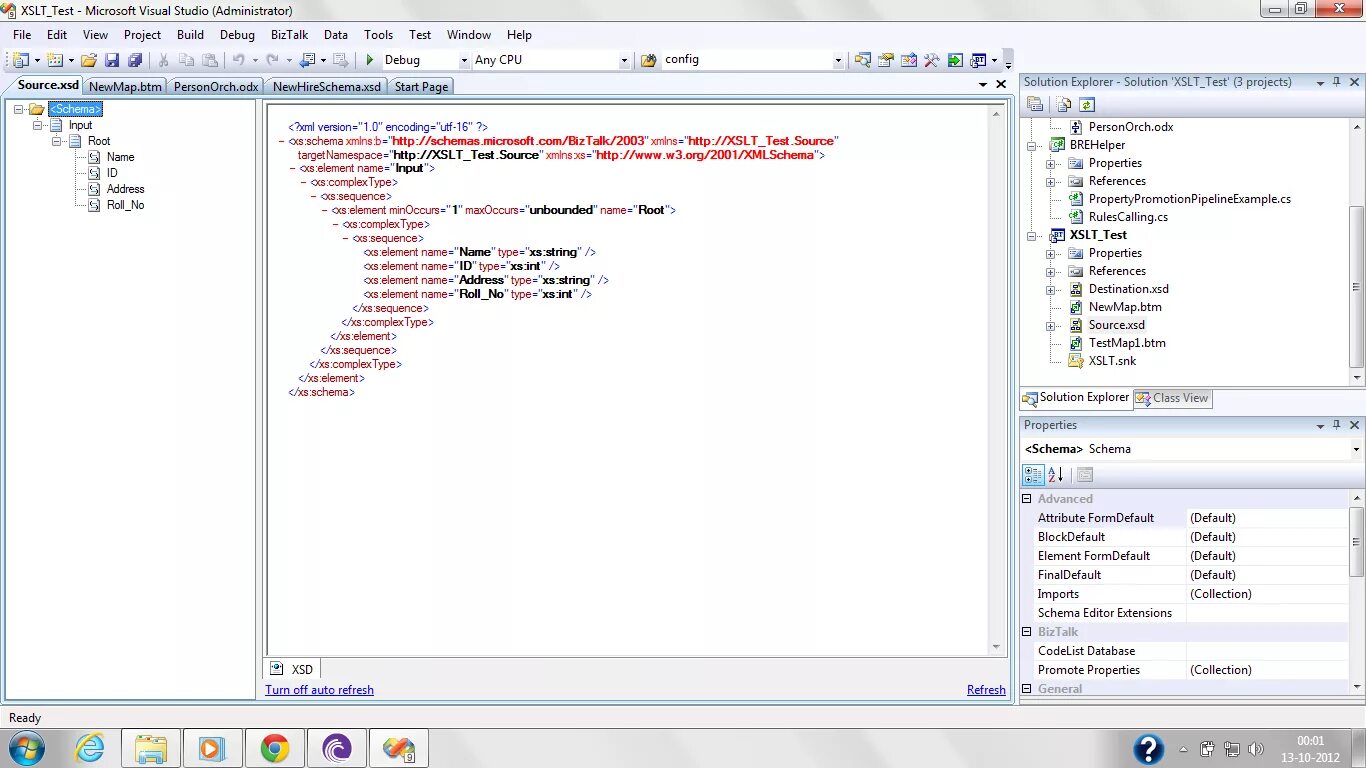Image resolution: width=1366 pixels, height=768 pixels.
Task: Select RulesCalling.cs in Solution Explorer
Action: tap(1128, 217)
